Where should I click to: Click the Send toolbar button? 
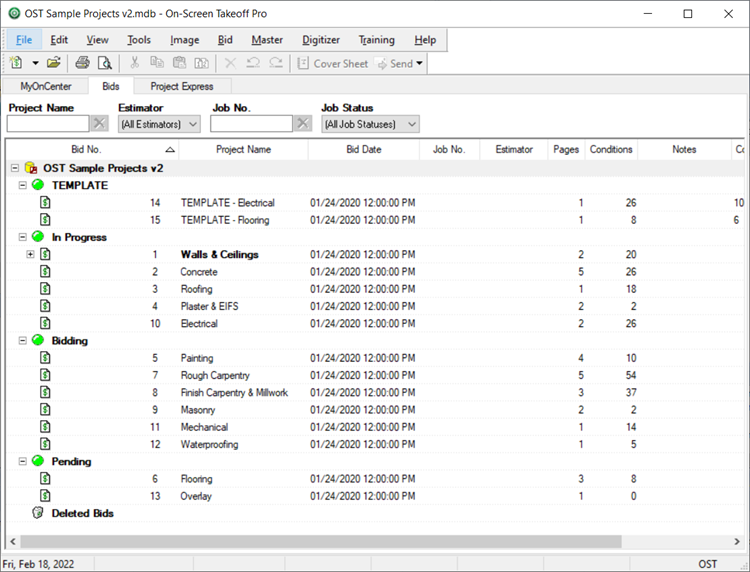[395, 64]
